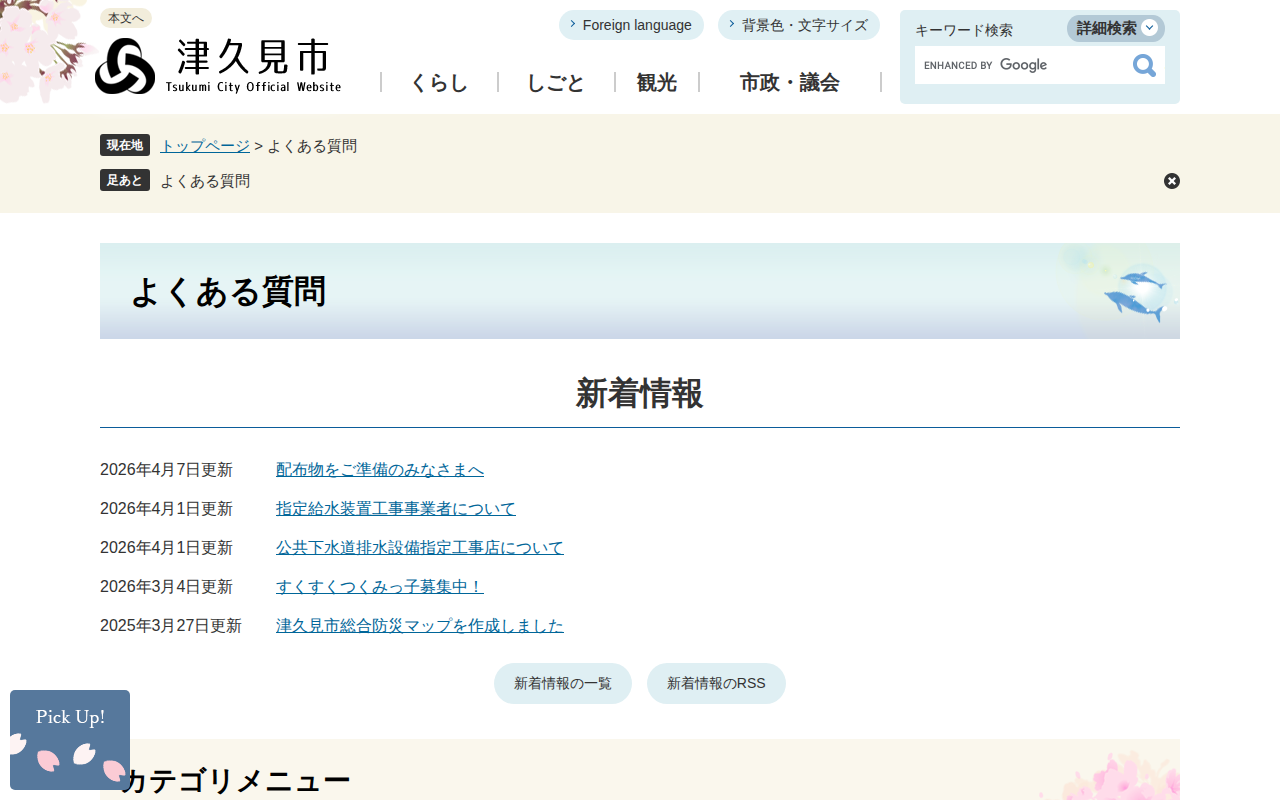Open 新着情報のRSS feed
The width and height of the screenshot is (1280, 800).
pyautogui.click(x=716, y=683)
